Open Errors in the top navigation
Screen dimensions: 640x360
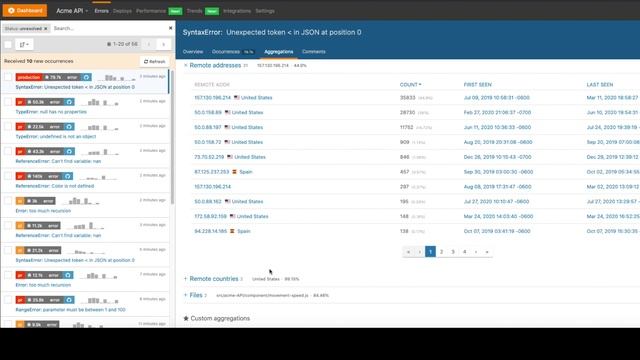click(101, 11)
